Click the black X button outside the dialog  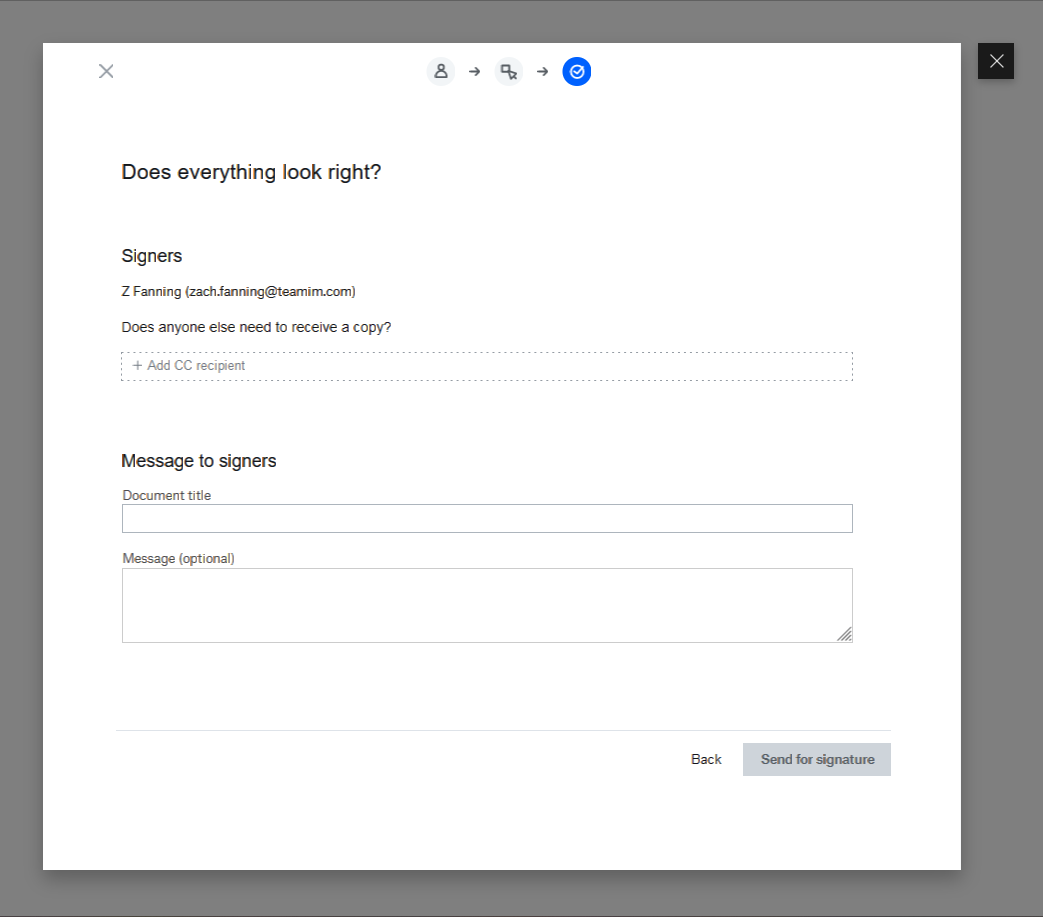pyautogui.click(x=996, y=61)
